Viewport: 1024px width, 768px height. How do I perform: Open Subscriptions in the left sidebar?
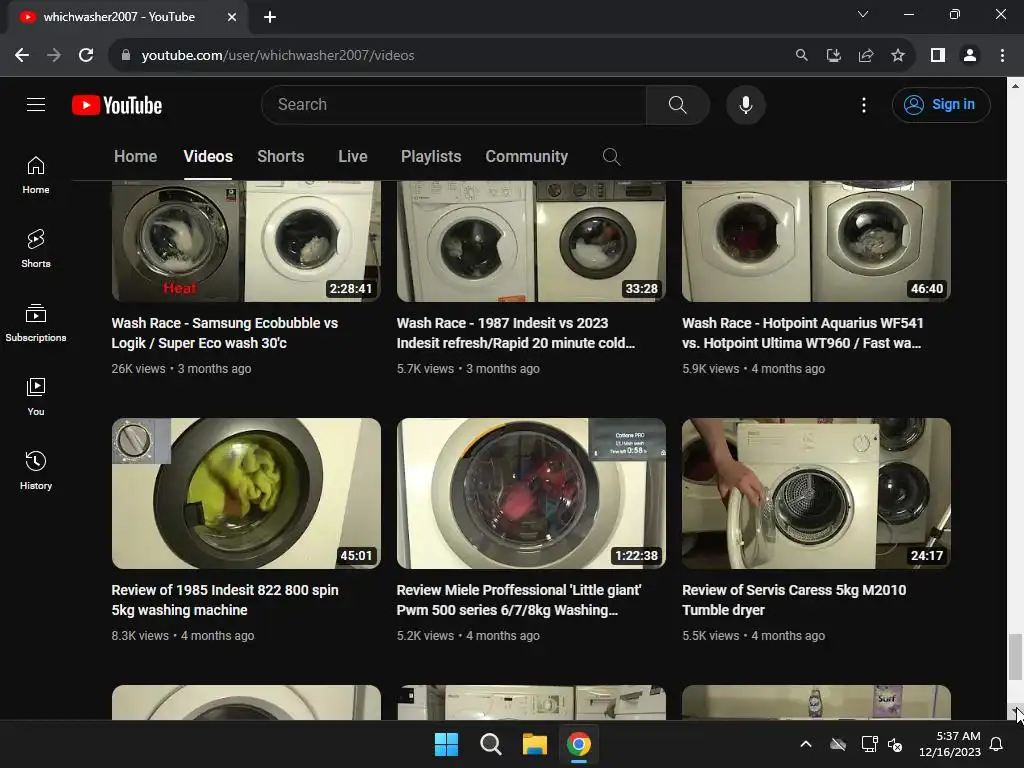tap(36, 323)
